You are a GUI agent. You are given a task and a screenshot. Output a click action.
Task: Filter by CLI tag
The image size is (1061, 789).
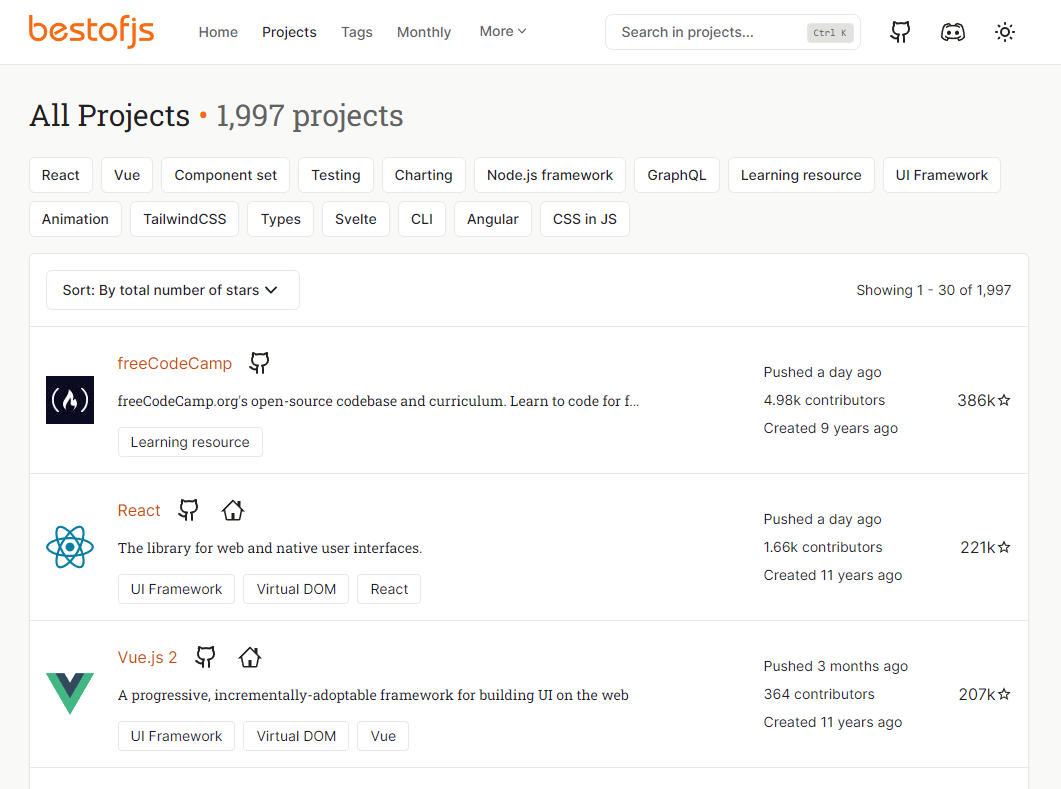pyautogui.click(x=422, y=219)
